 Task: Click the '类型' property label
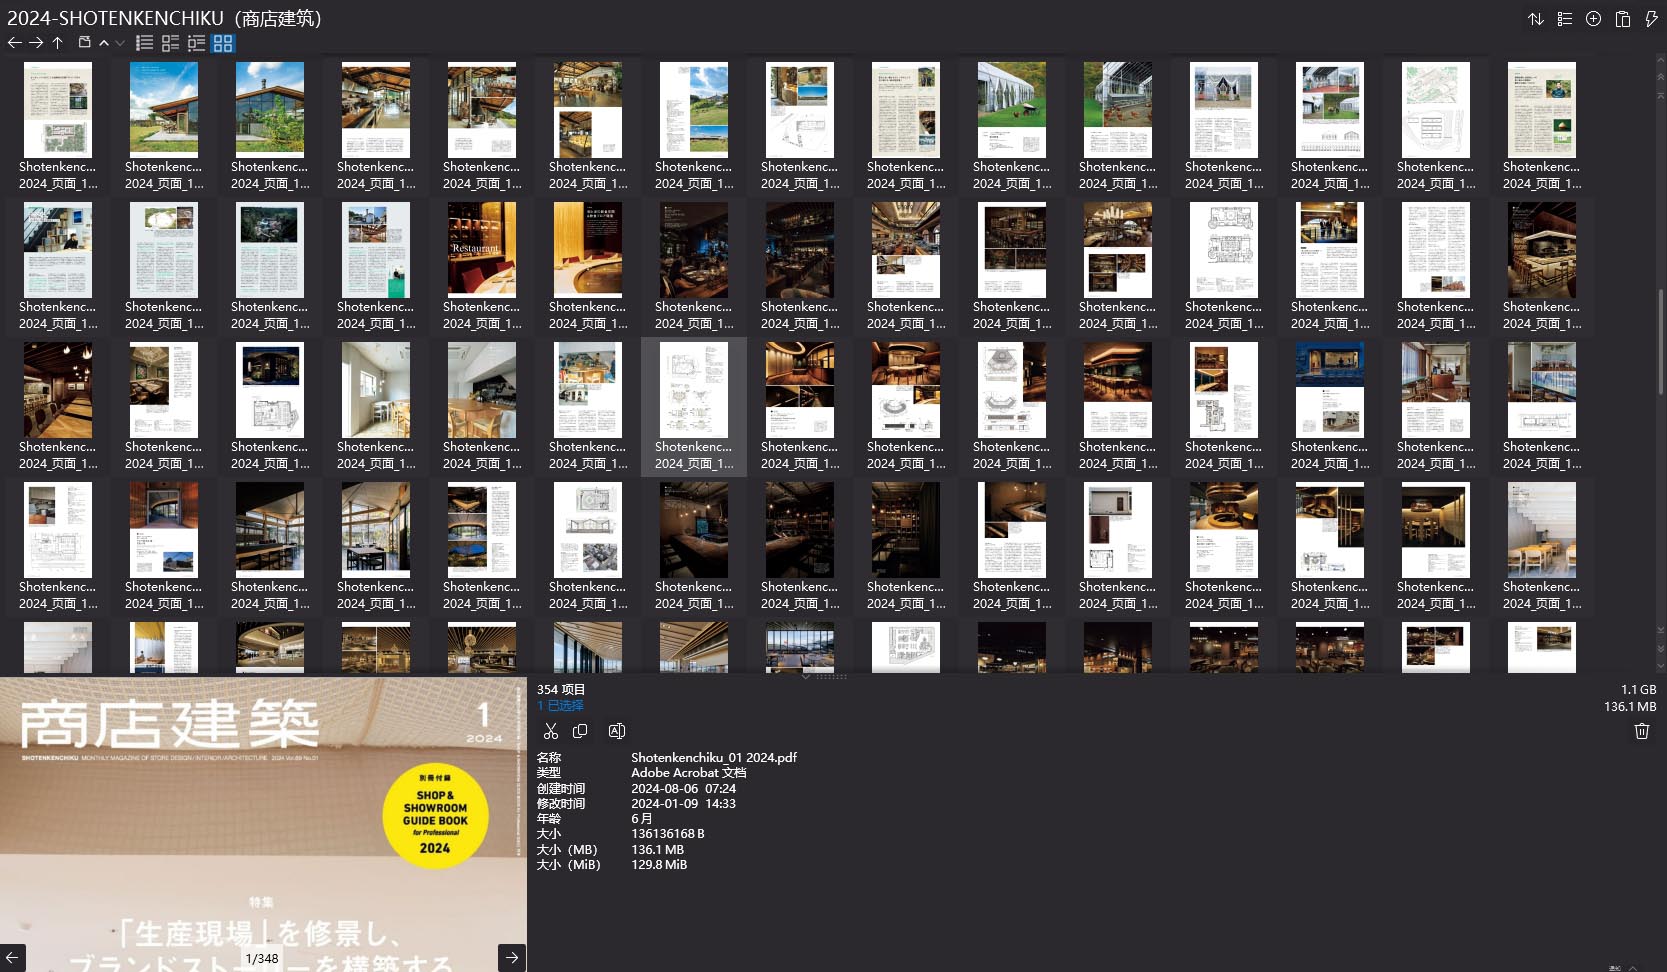pyautogui.click(x=549, y=772)
